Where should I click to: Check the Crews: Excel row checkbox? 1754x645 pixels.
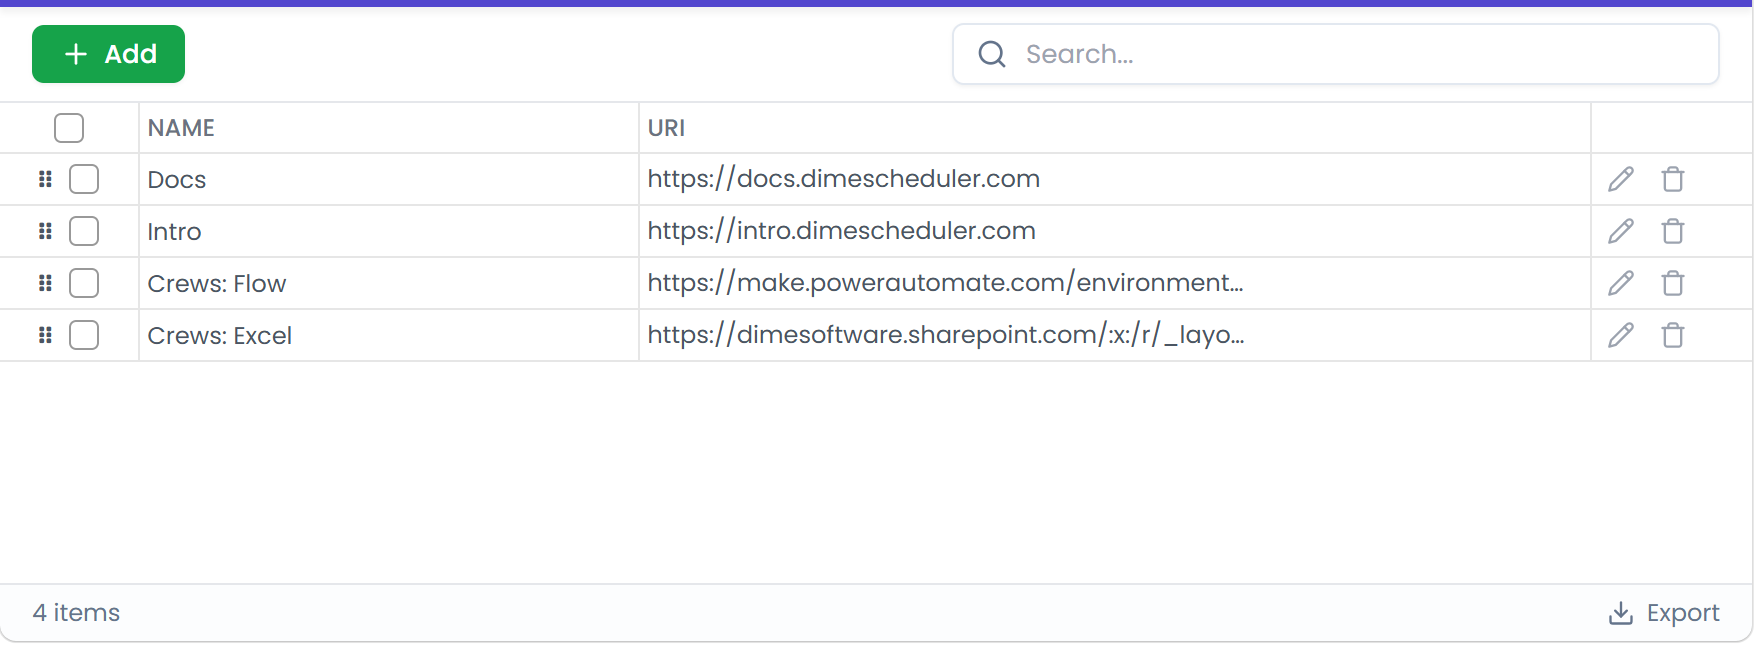(x=84, y=335)
